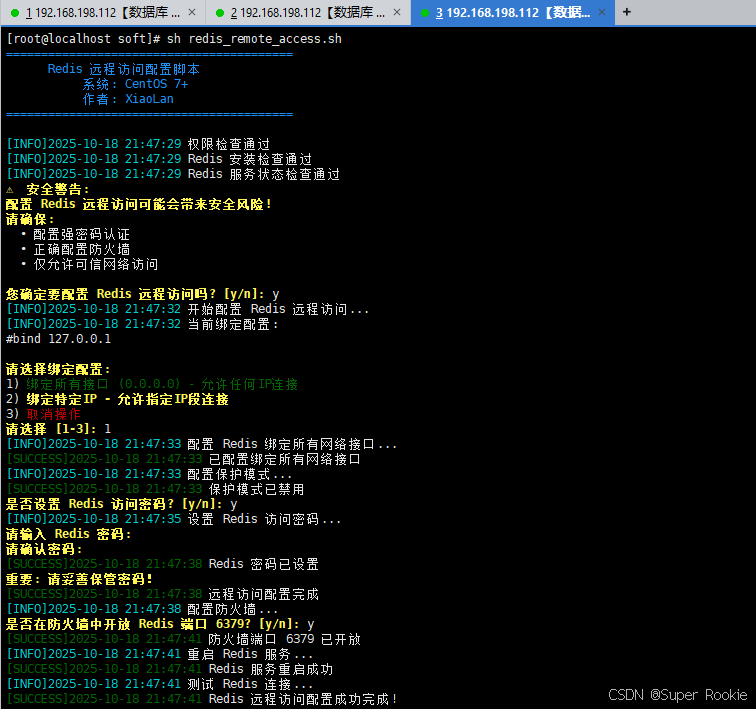Click the warning triangle icon beside 安全警告
The height and width of the screenshot is (709, 756).
point(10,190)
